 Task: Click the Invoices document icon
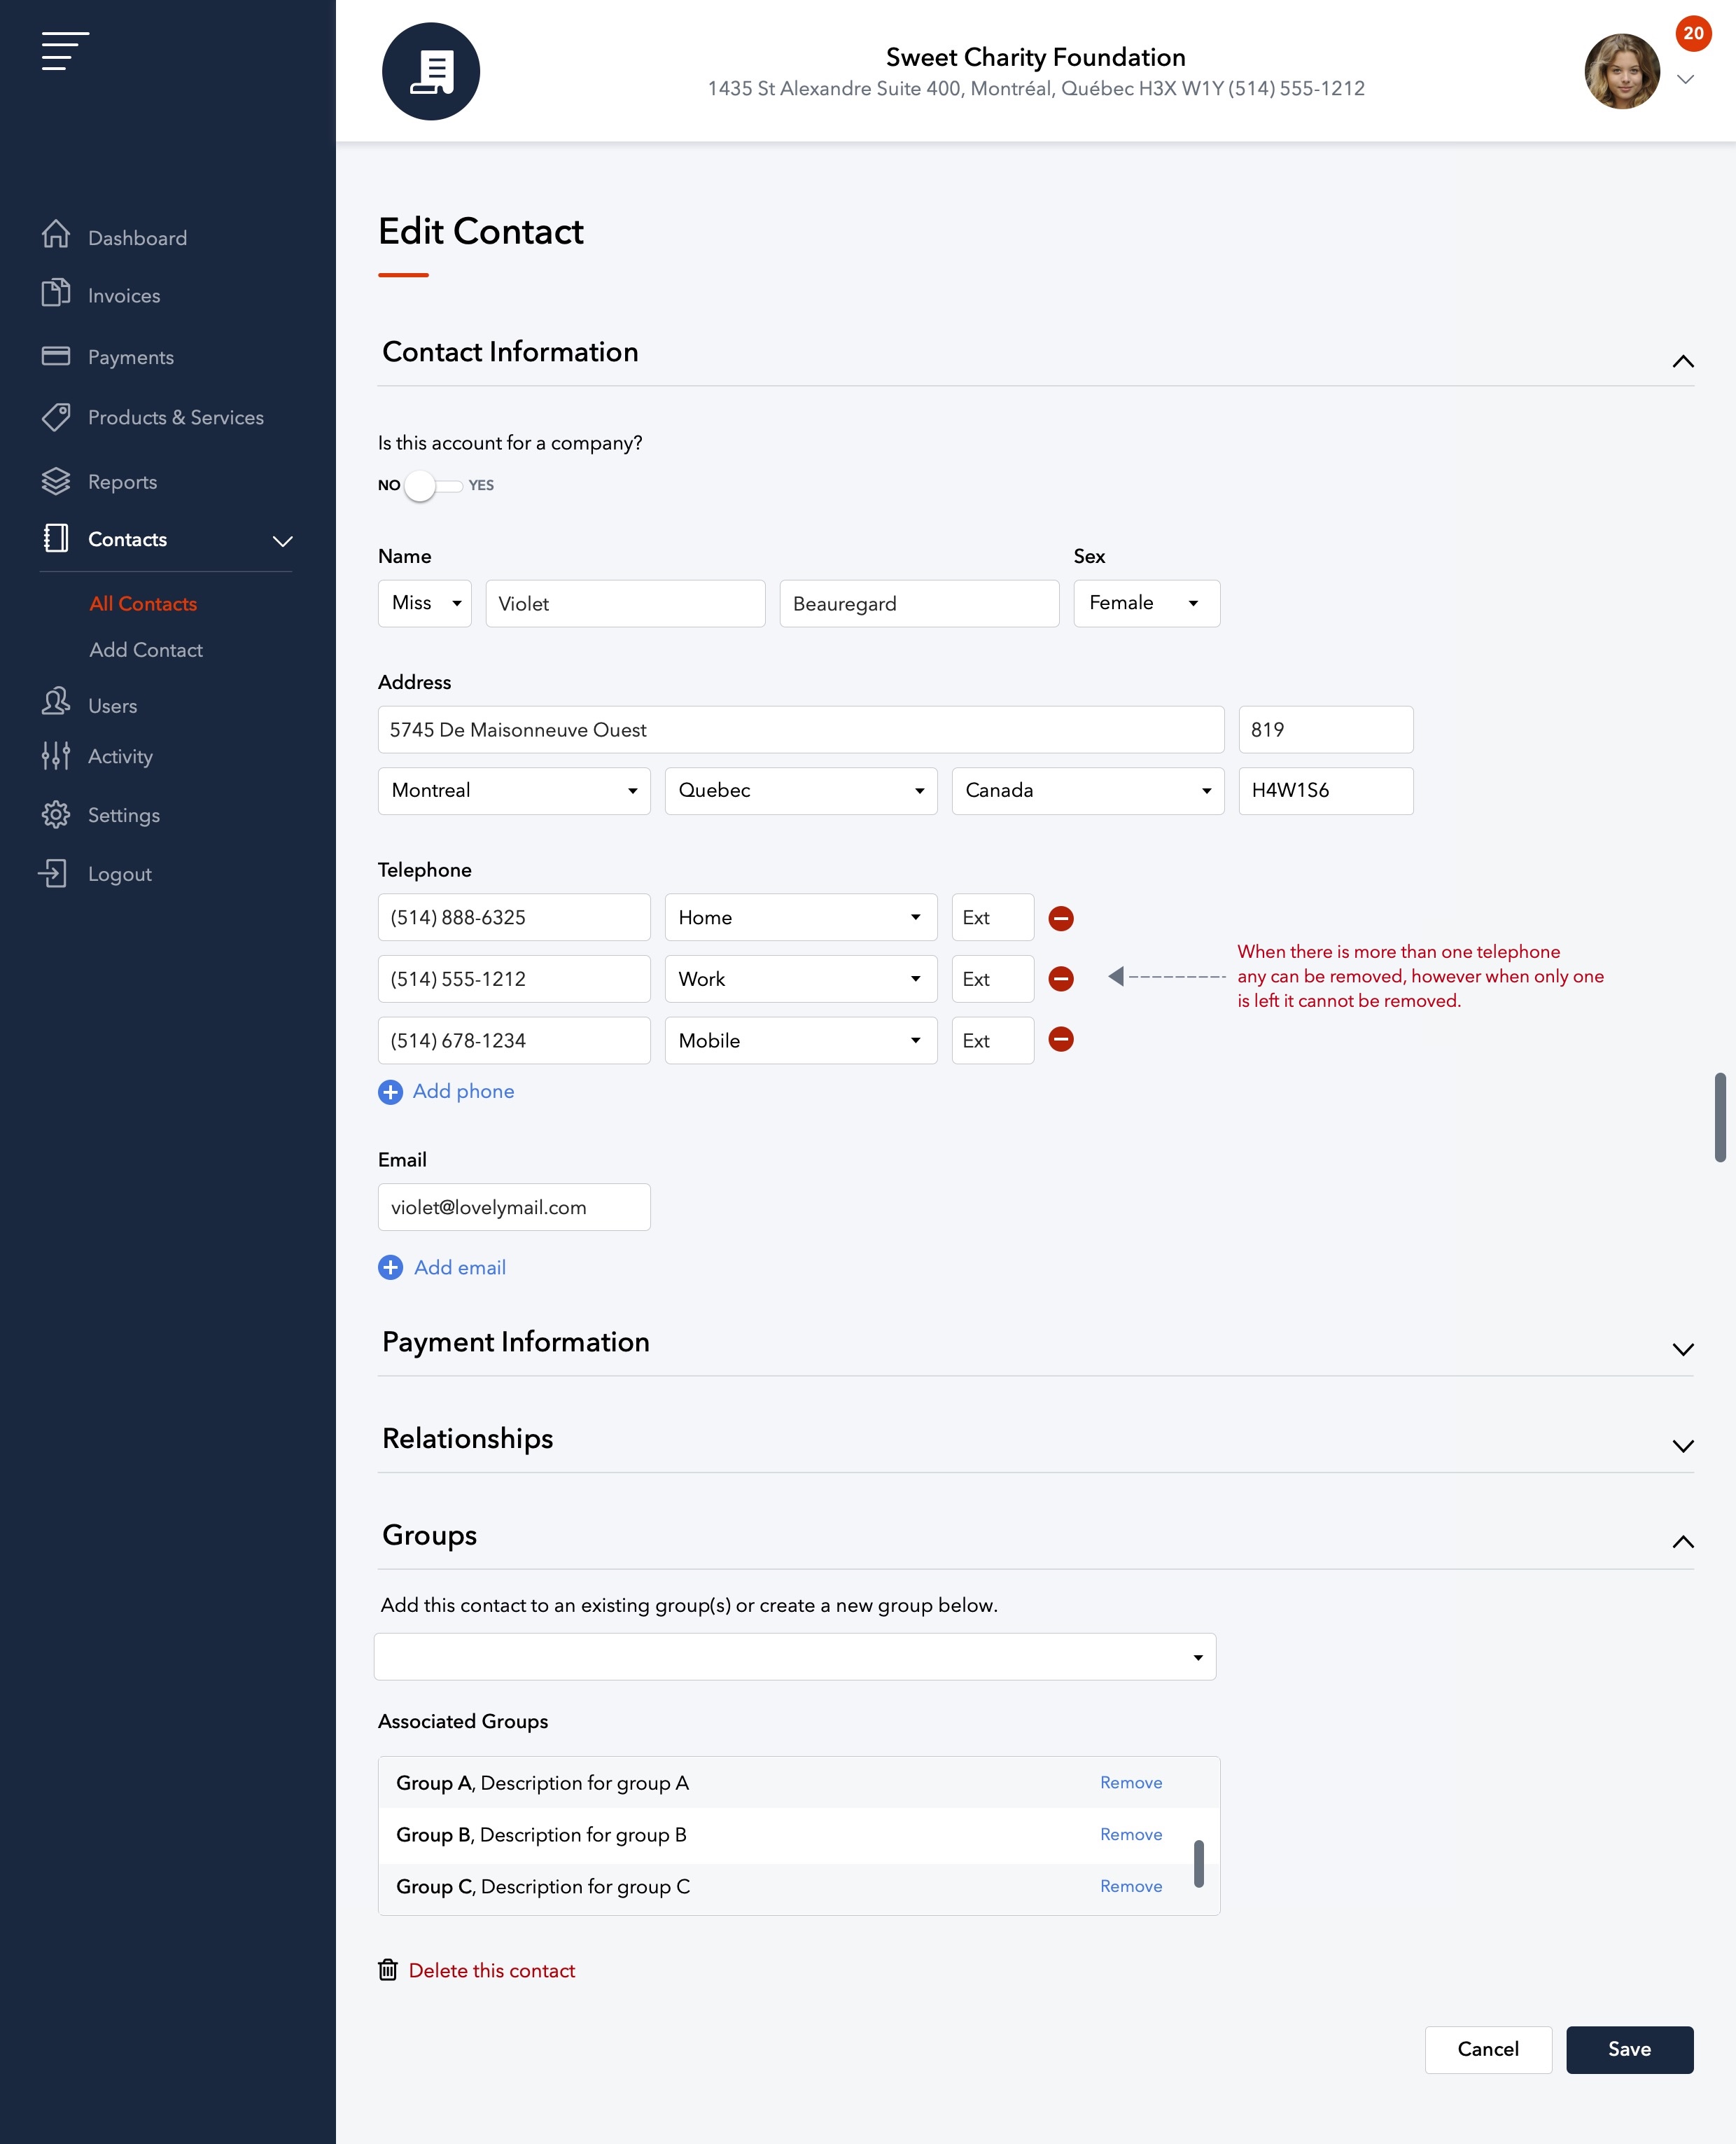point(56,293)
